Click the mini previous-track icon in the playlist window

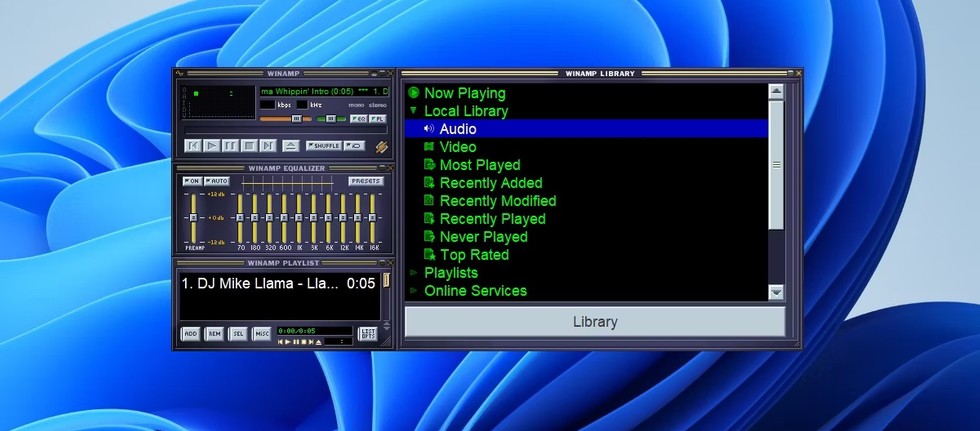point(281,342)
